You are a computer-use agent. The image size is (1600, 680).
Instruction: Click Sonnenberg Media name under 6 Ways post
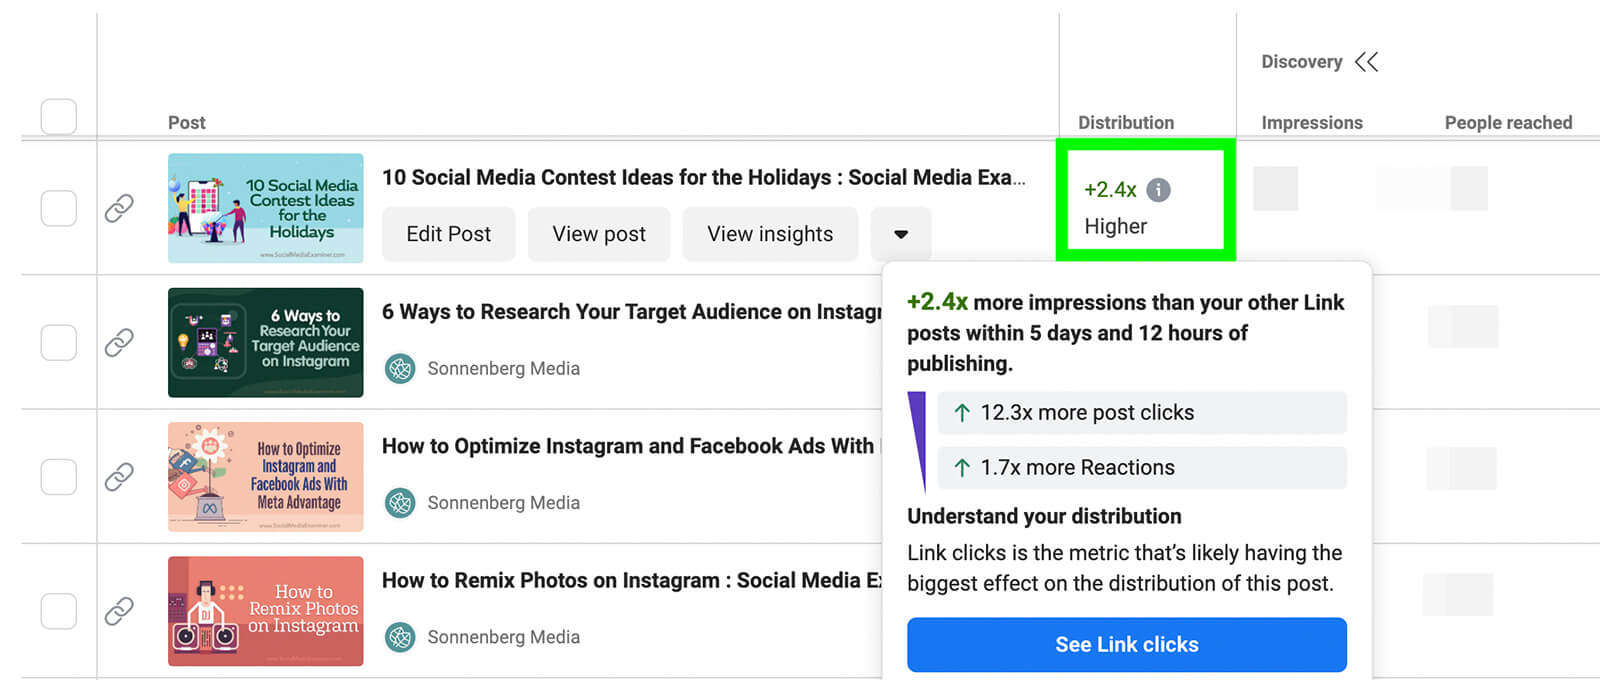[504, 368]
